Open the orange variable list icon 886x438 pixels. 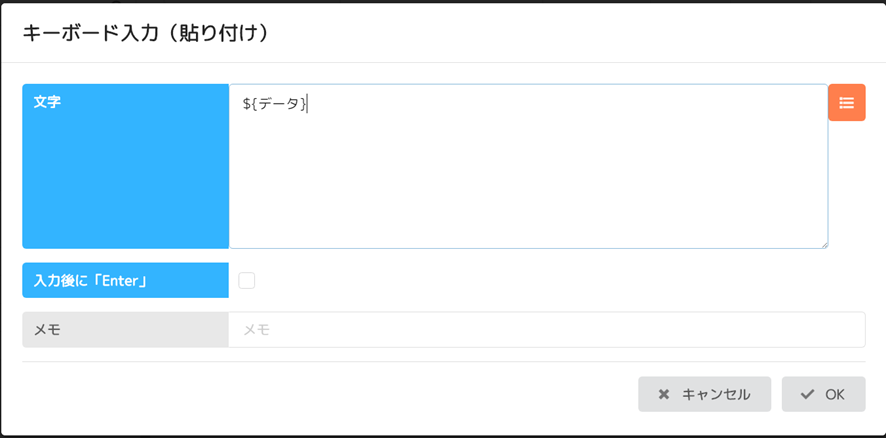point(846,102)
